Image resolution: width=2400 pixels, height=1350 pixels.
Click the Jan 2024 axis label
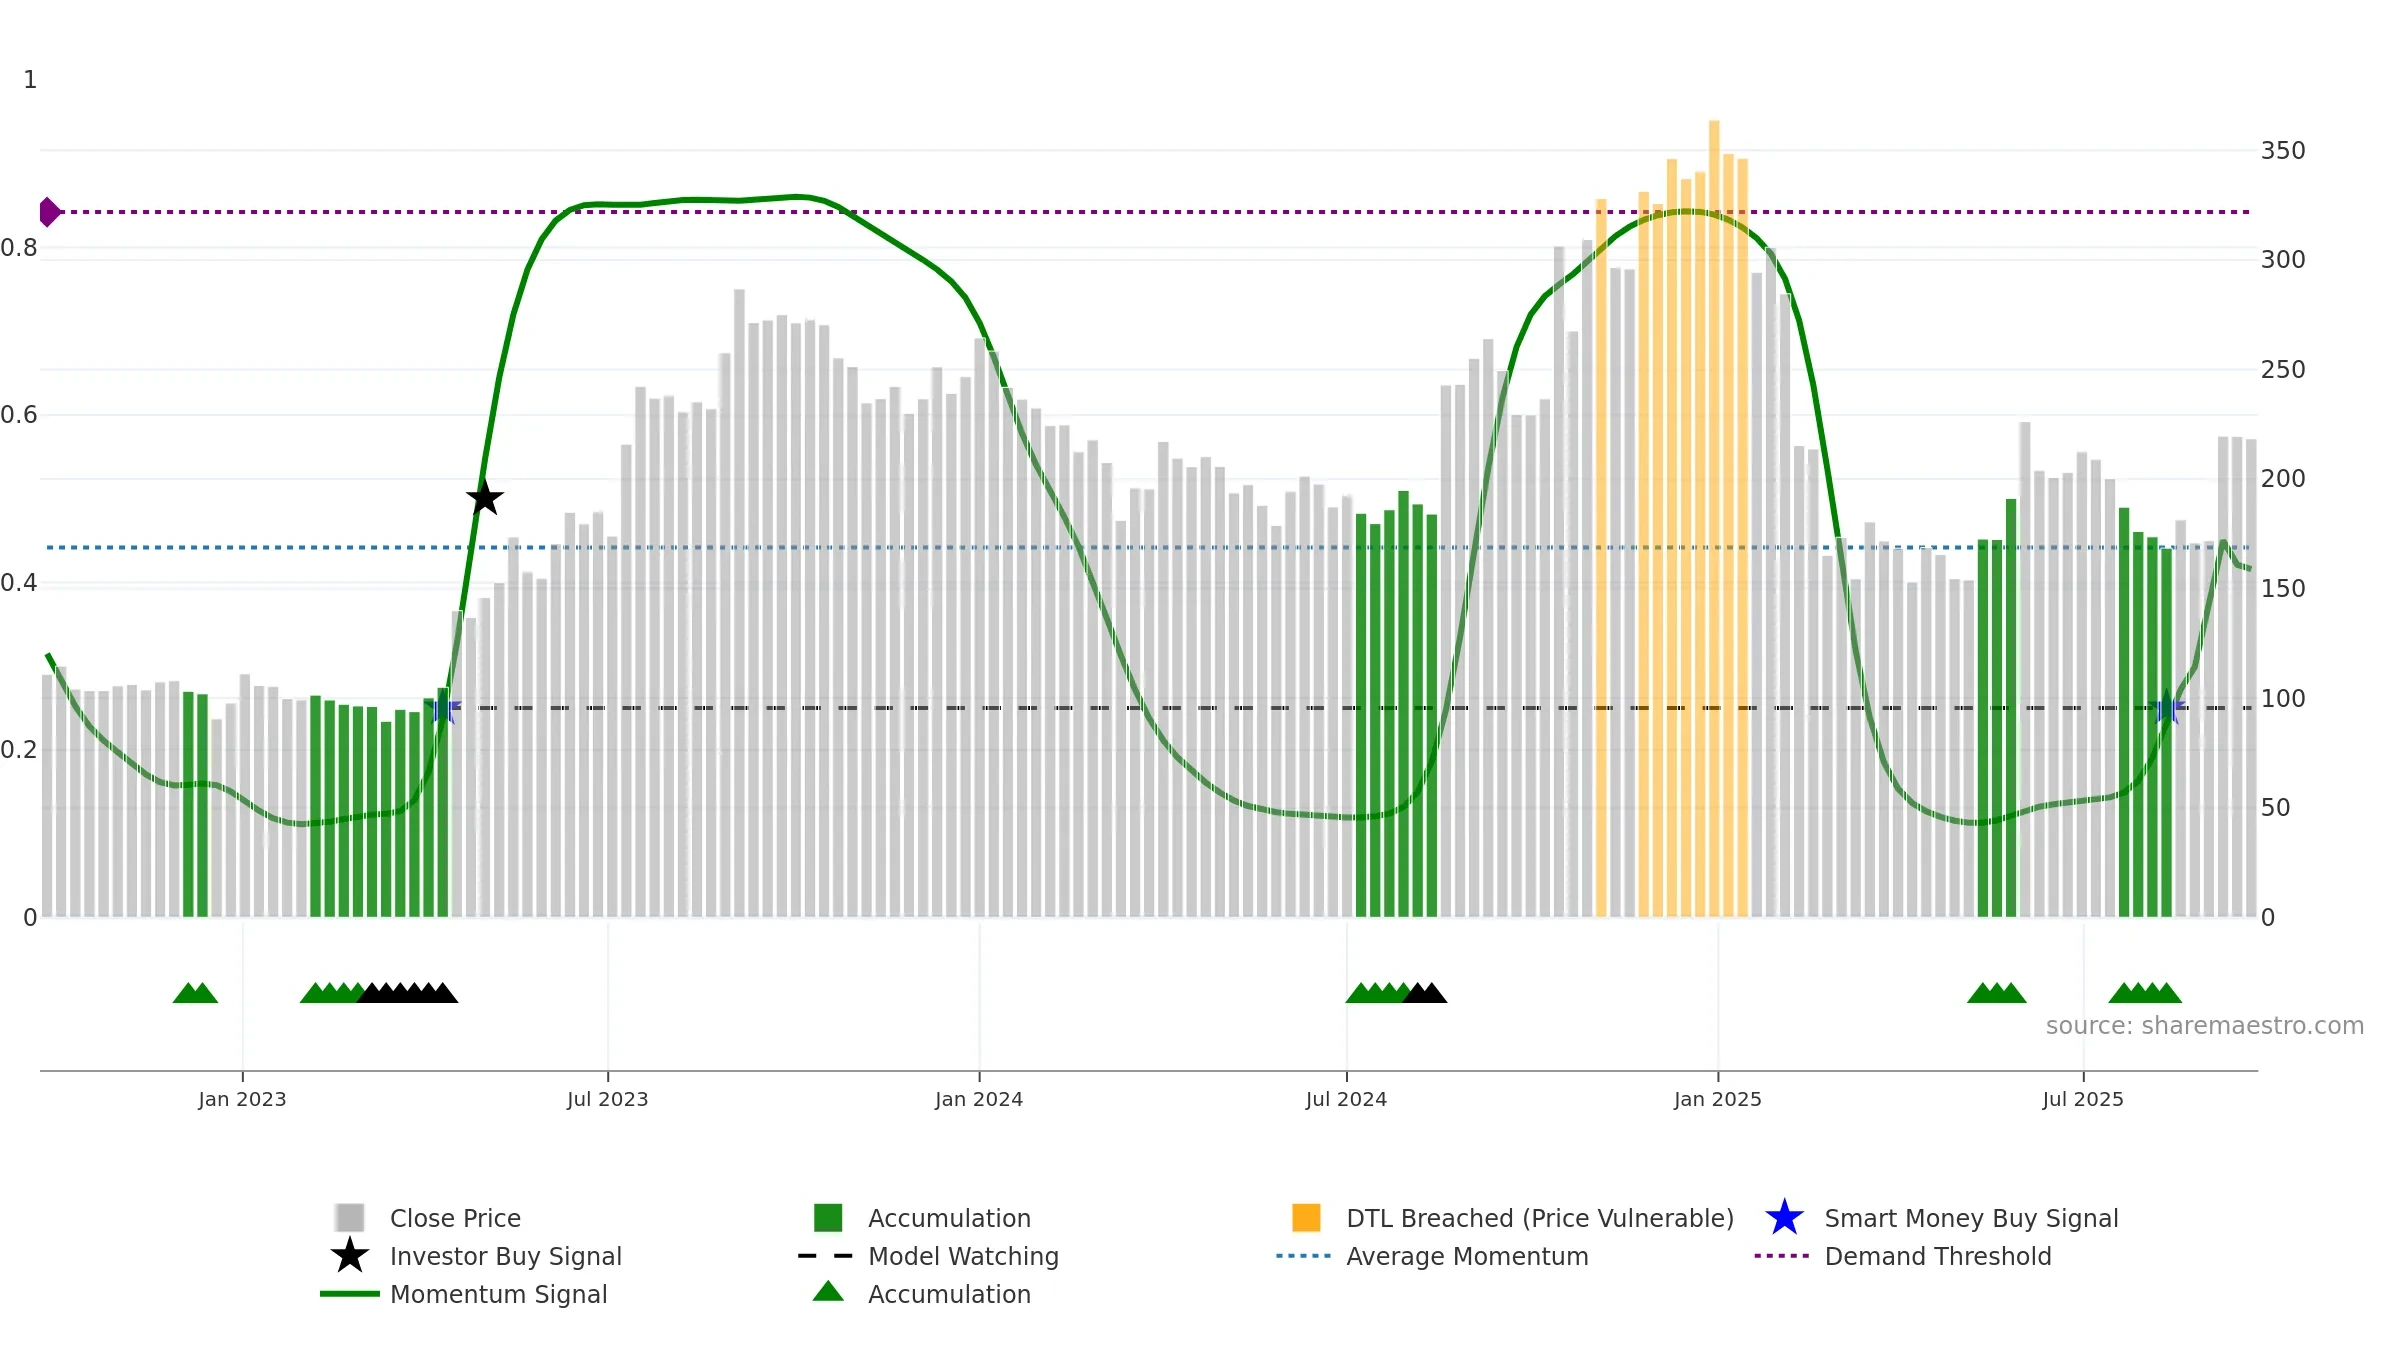(x=979, y=1100)
